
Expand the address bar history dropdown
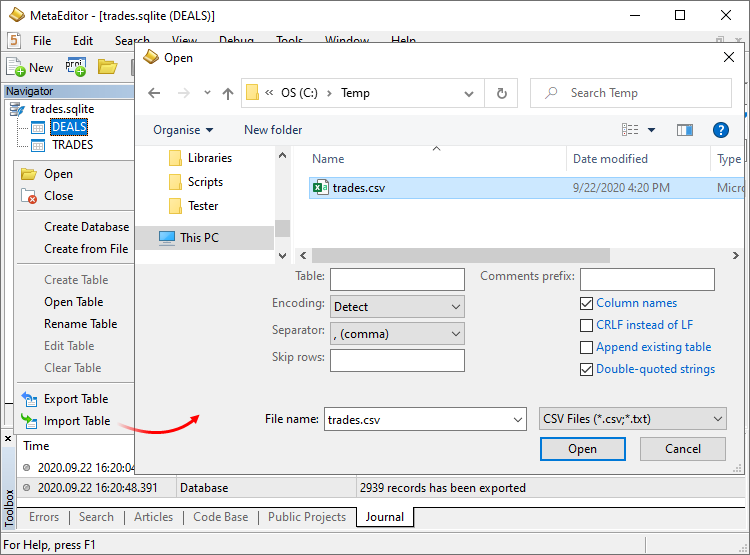click(x=469, y=93)
